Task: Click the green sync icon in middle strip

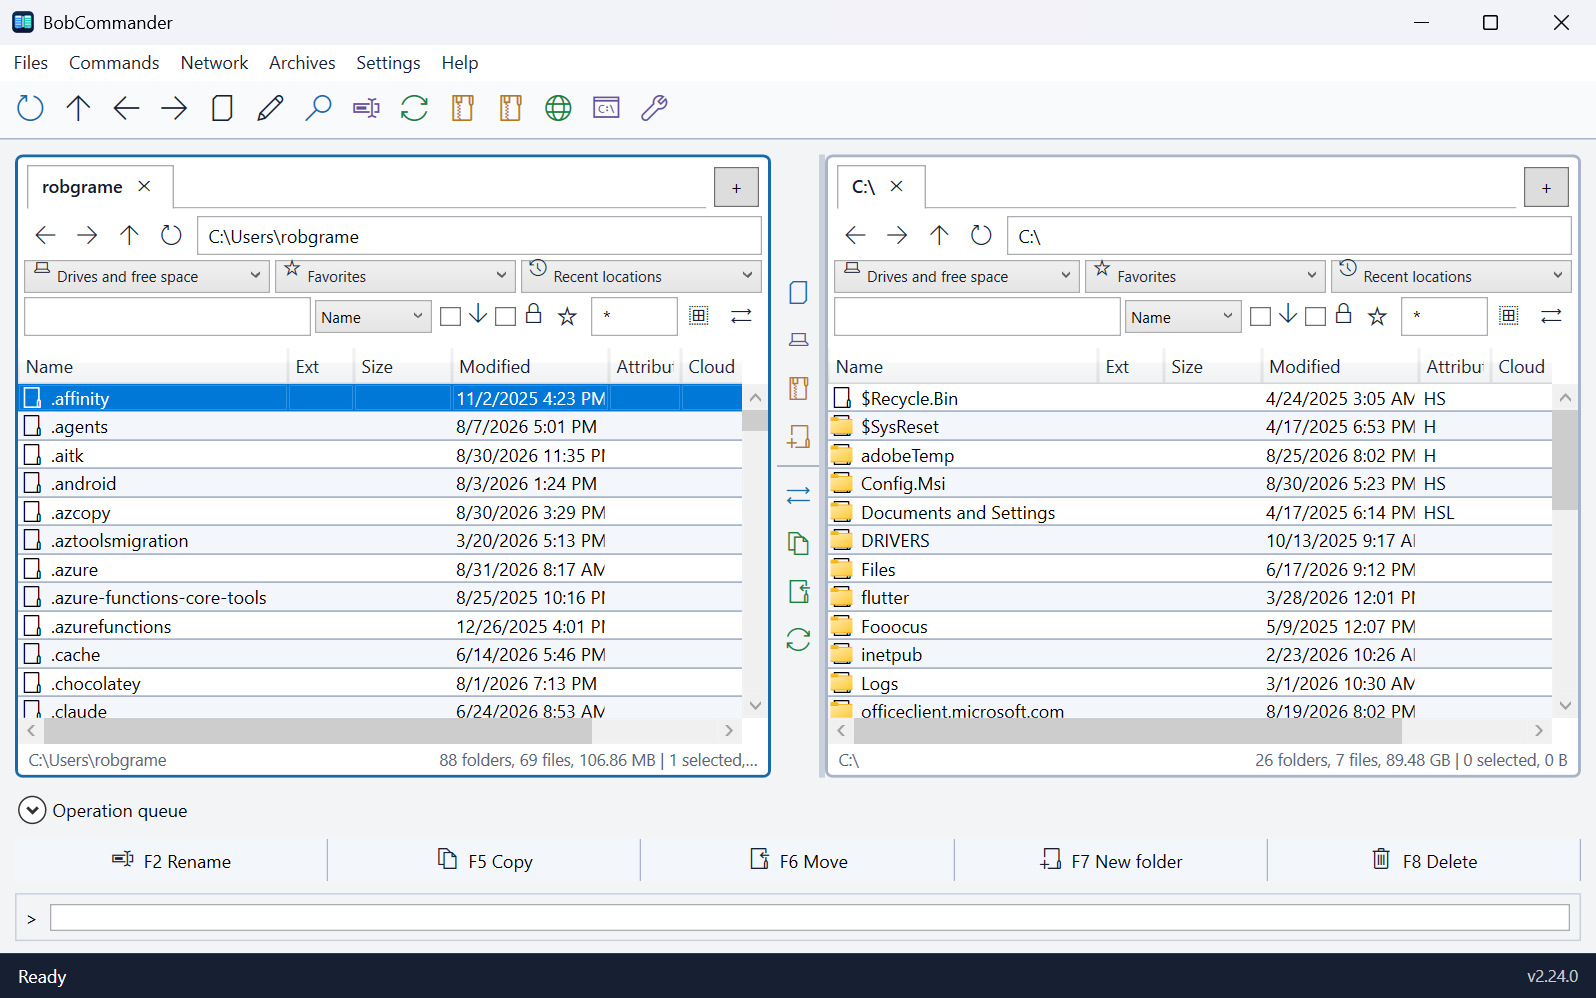Action: click(x=798, y=639)
